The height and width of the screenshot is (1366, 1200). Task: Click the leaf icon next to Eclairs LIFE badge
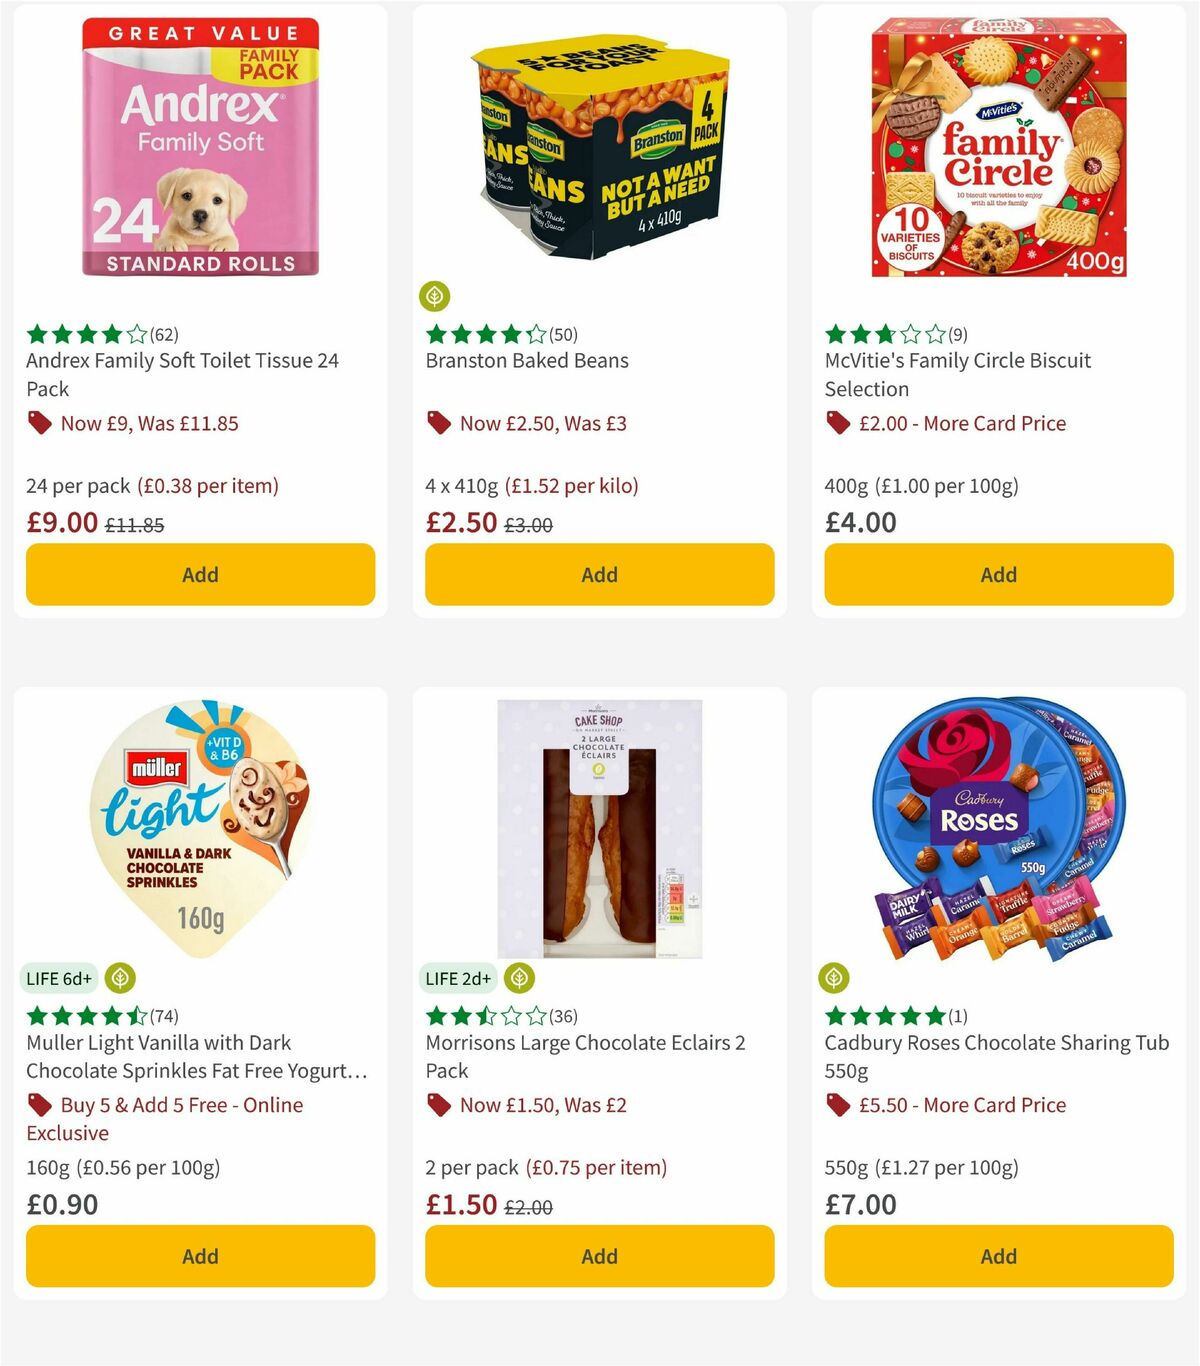[x=517, y=978]
